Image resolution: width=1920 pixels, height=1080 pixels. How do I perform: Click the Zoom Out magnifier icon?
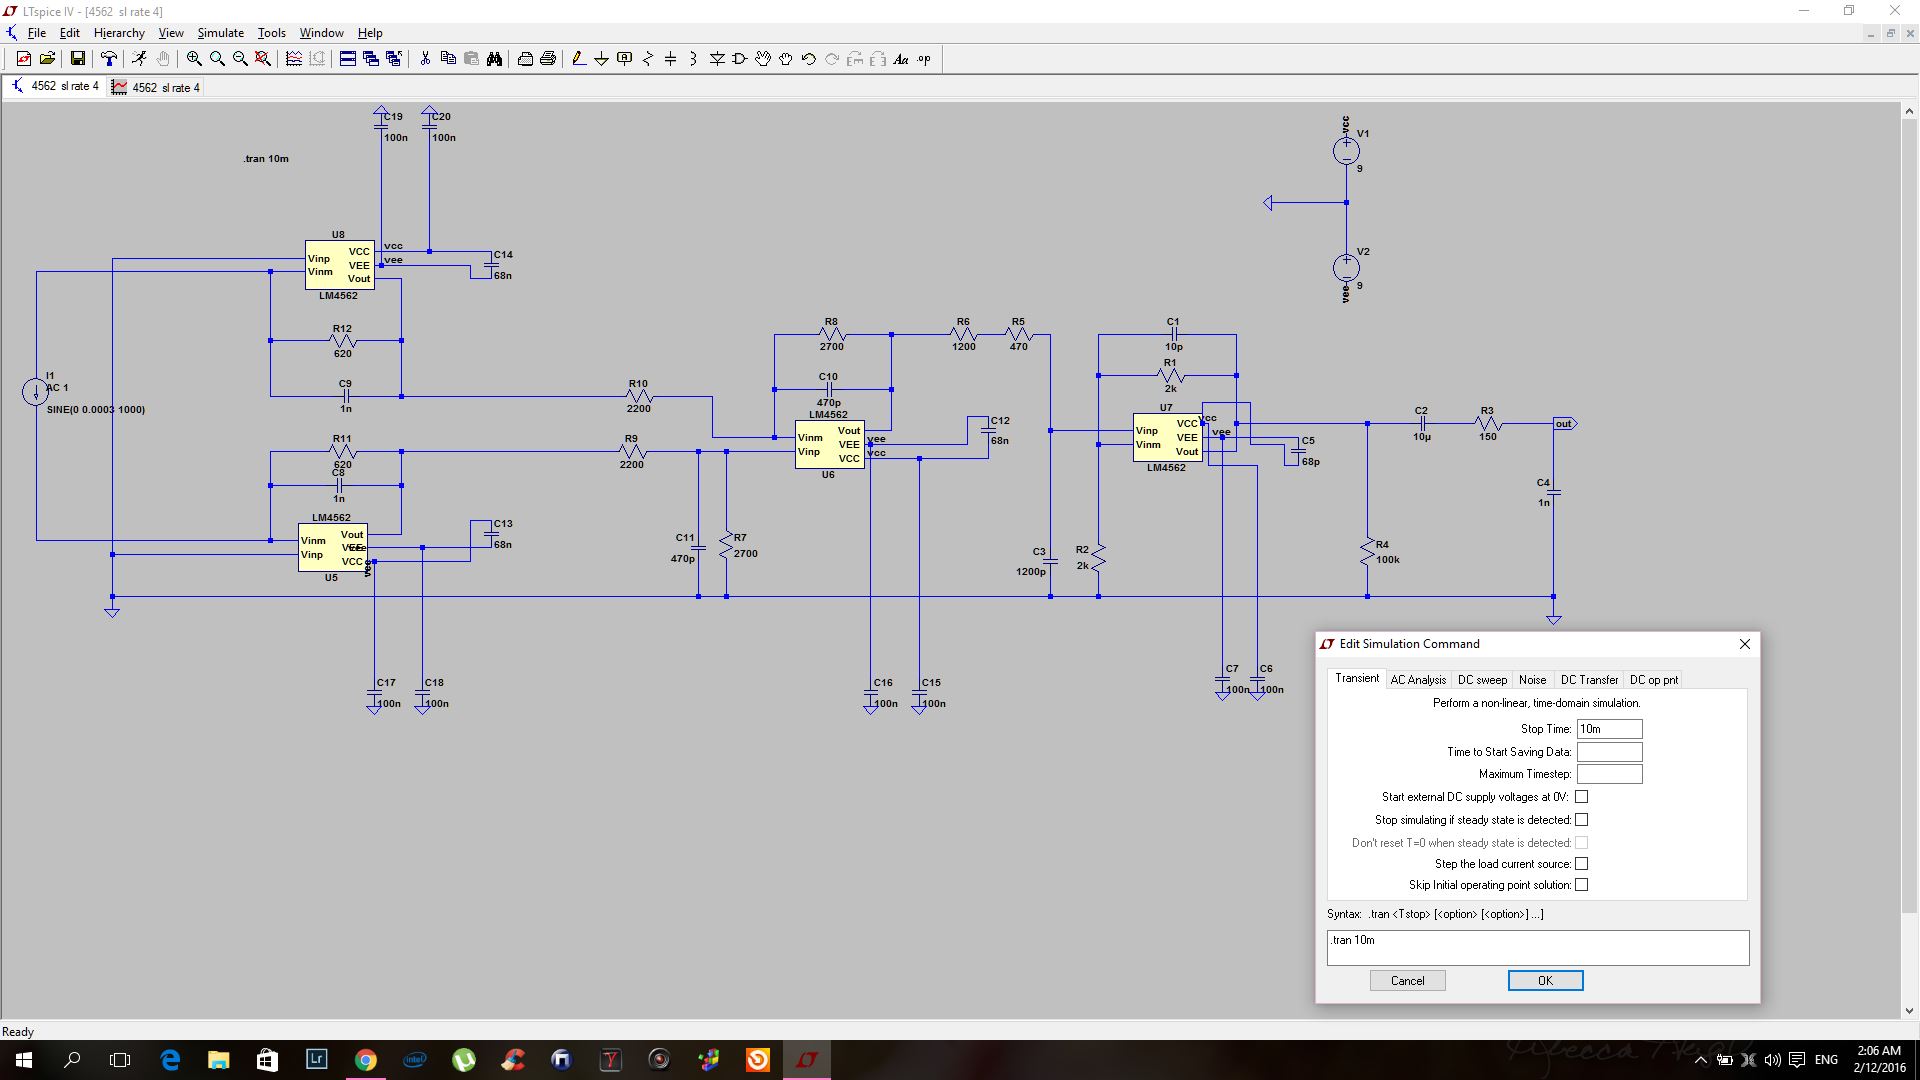tap(240, 59)
